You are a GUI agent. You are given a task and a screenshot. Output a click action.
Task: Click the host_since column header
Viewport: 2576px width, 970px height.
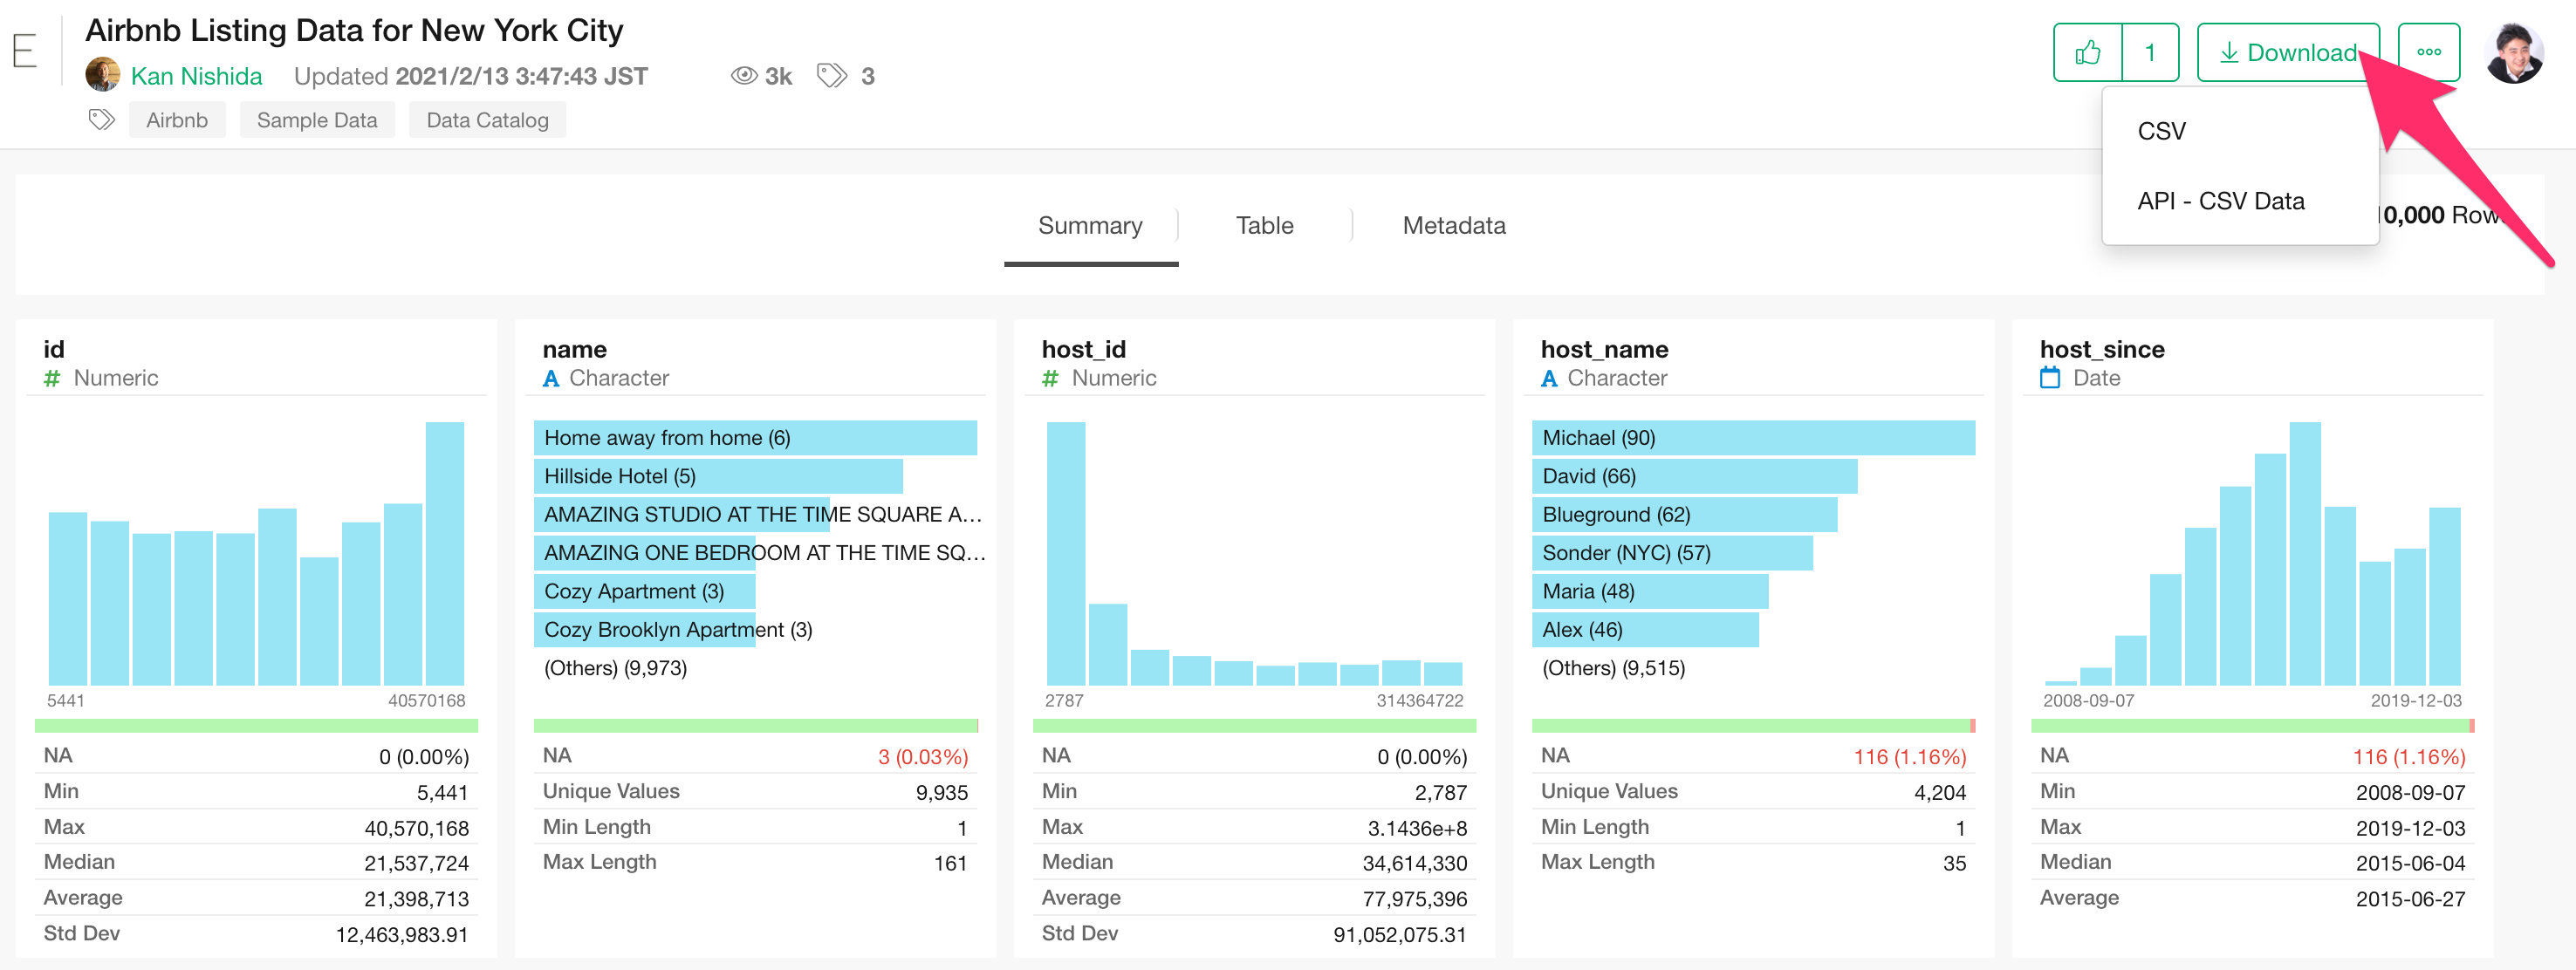click(x=2102, y=349)
